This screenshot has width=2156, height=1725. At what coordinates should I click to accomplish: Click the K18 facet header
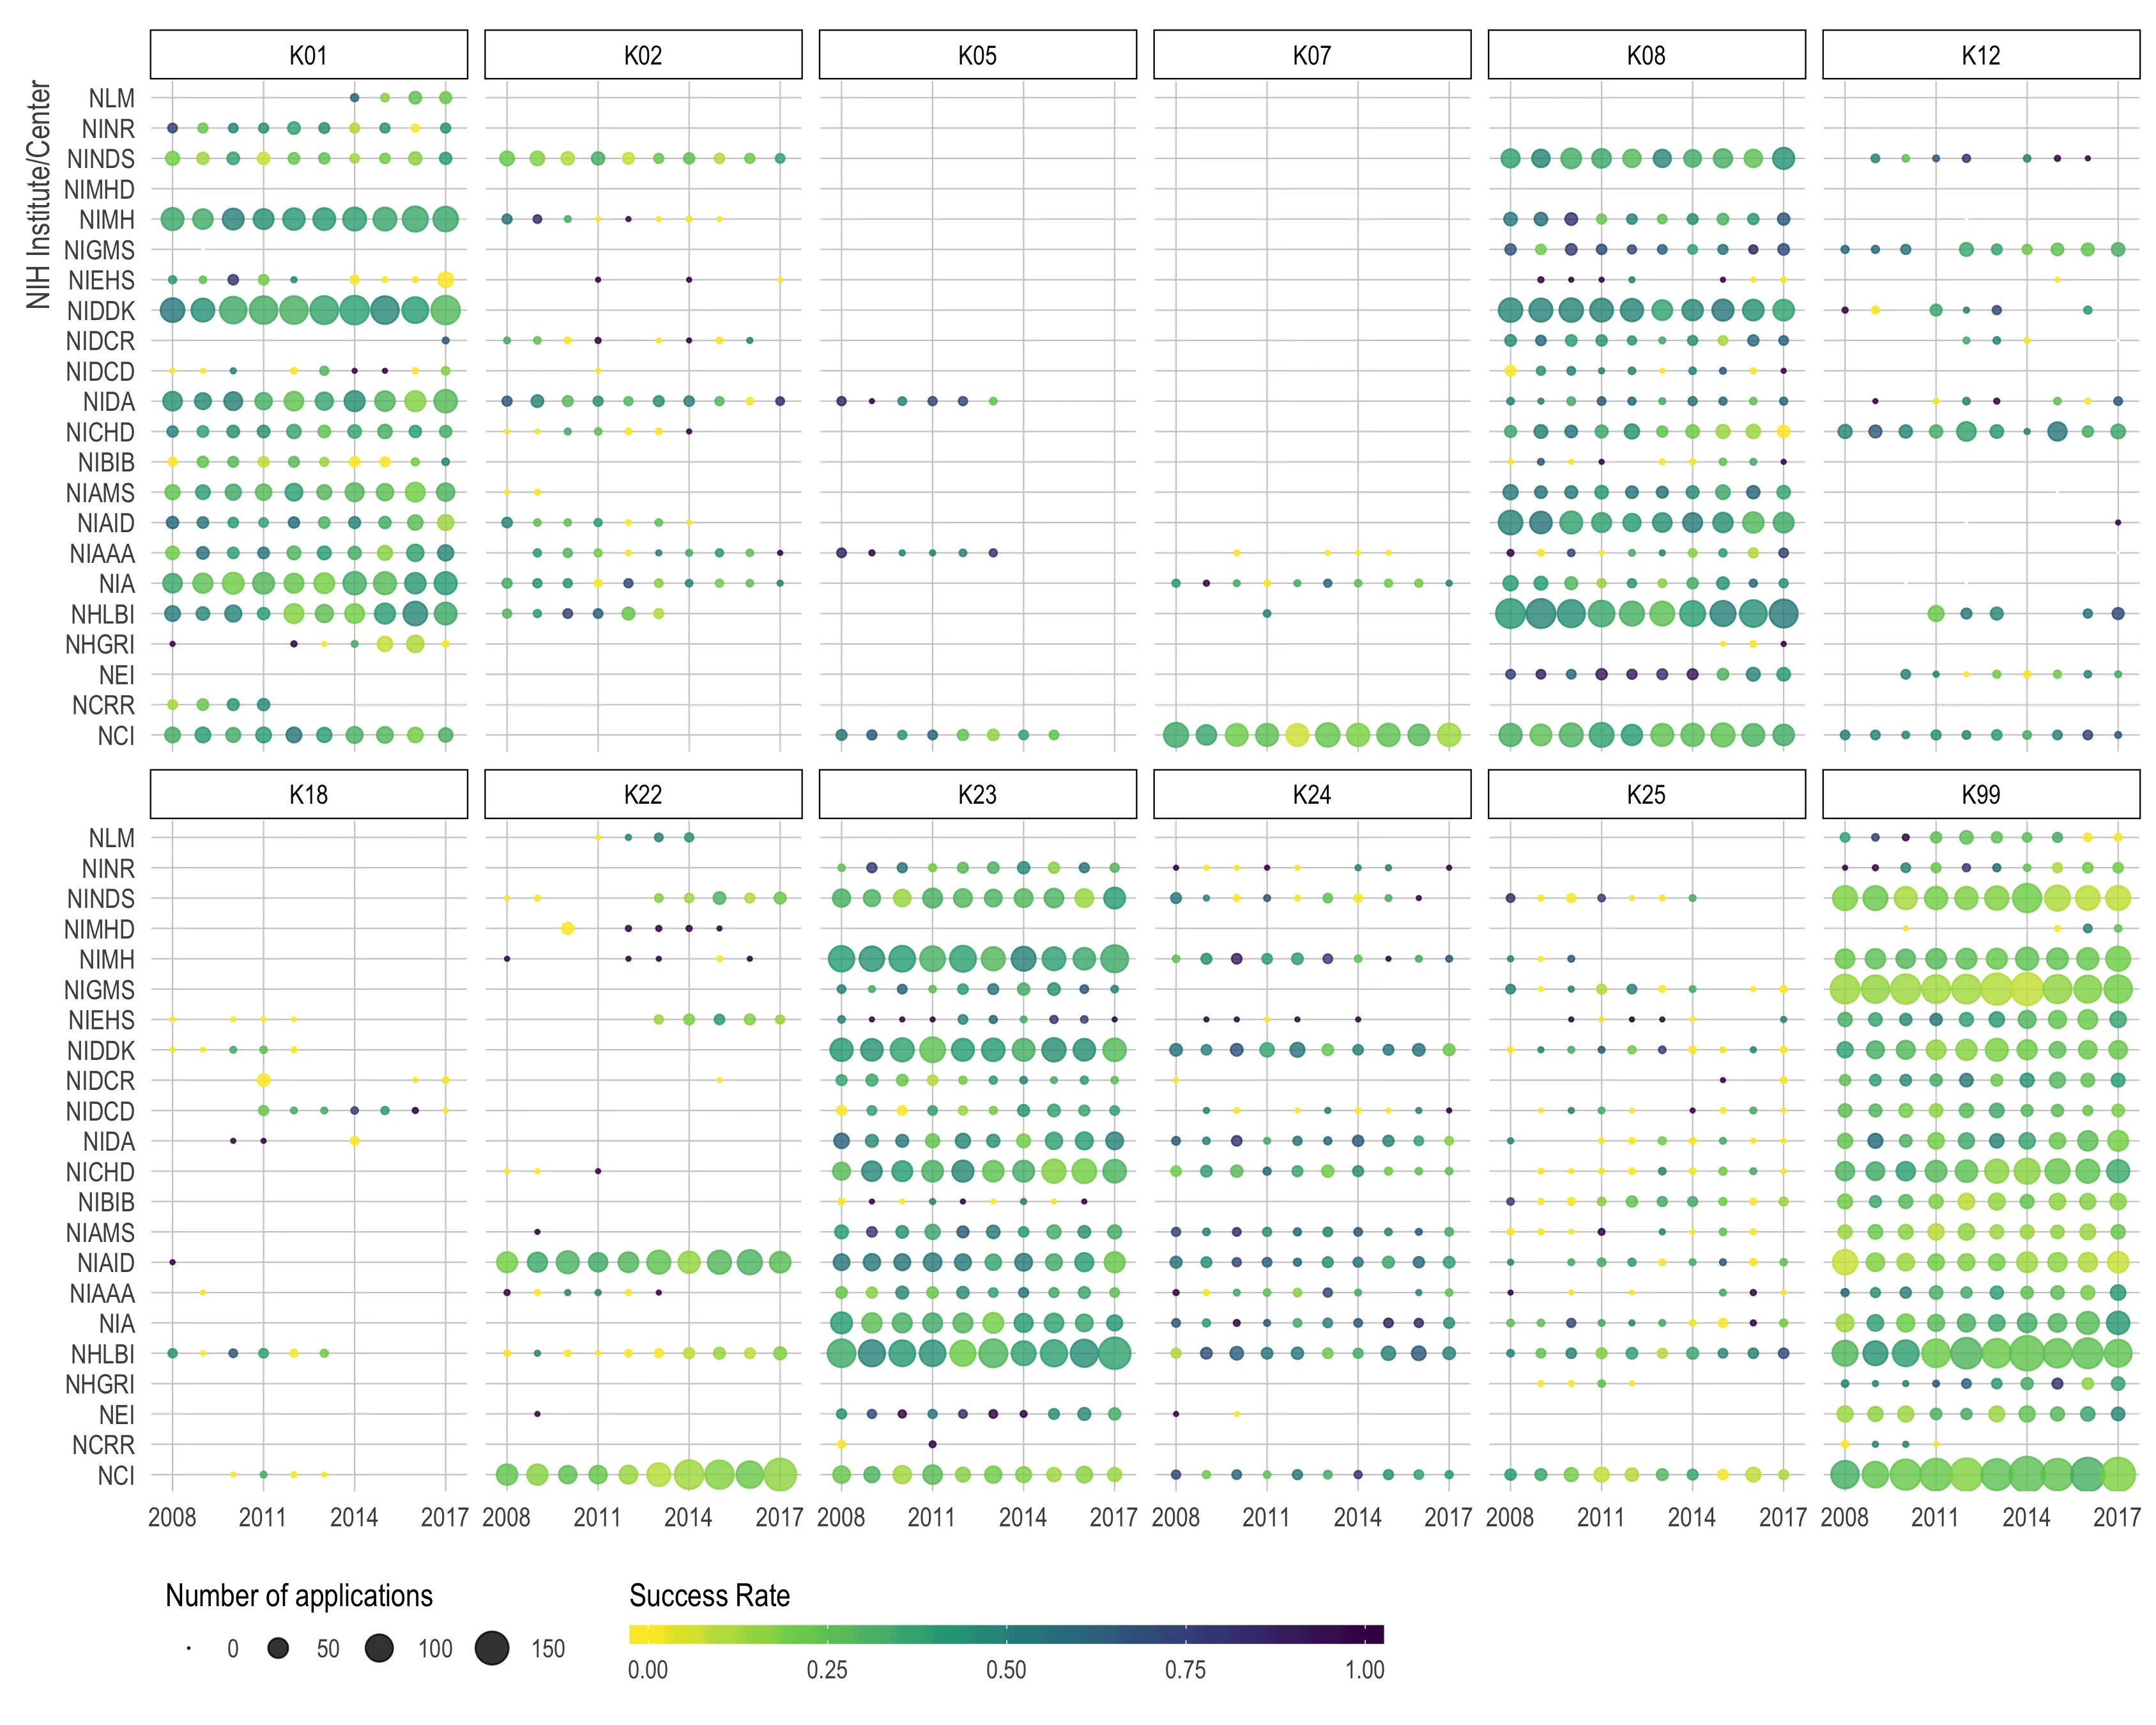(x=308, y=794)
